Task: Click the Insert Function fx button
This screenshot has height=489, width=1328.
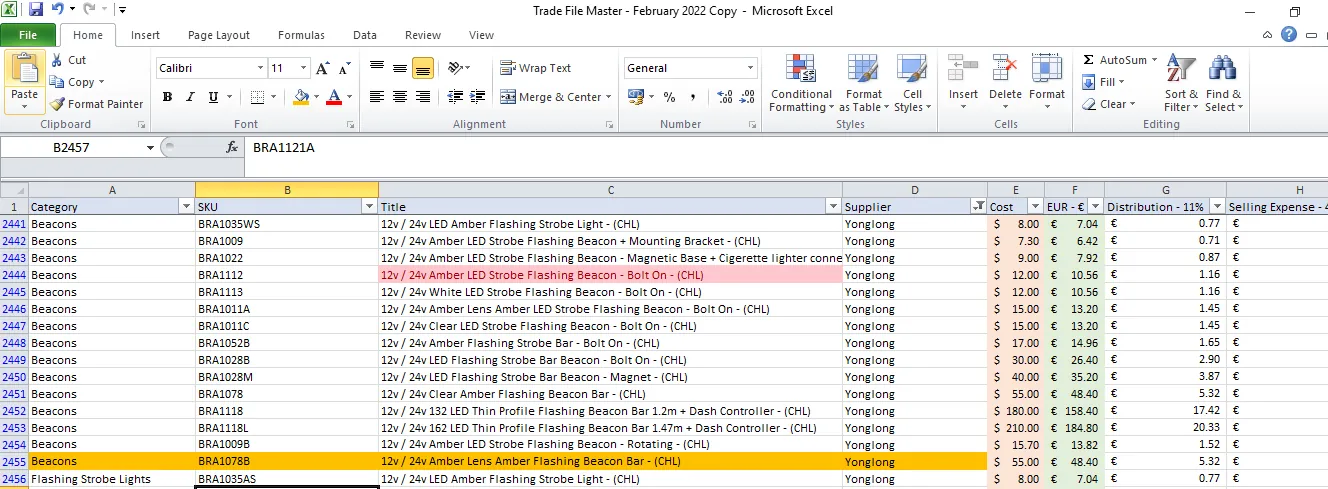Action: tap(232, 147)
